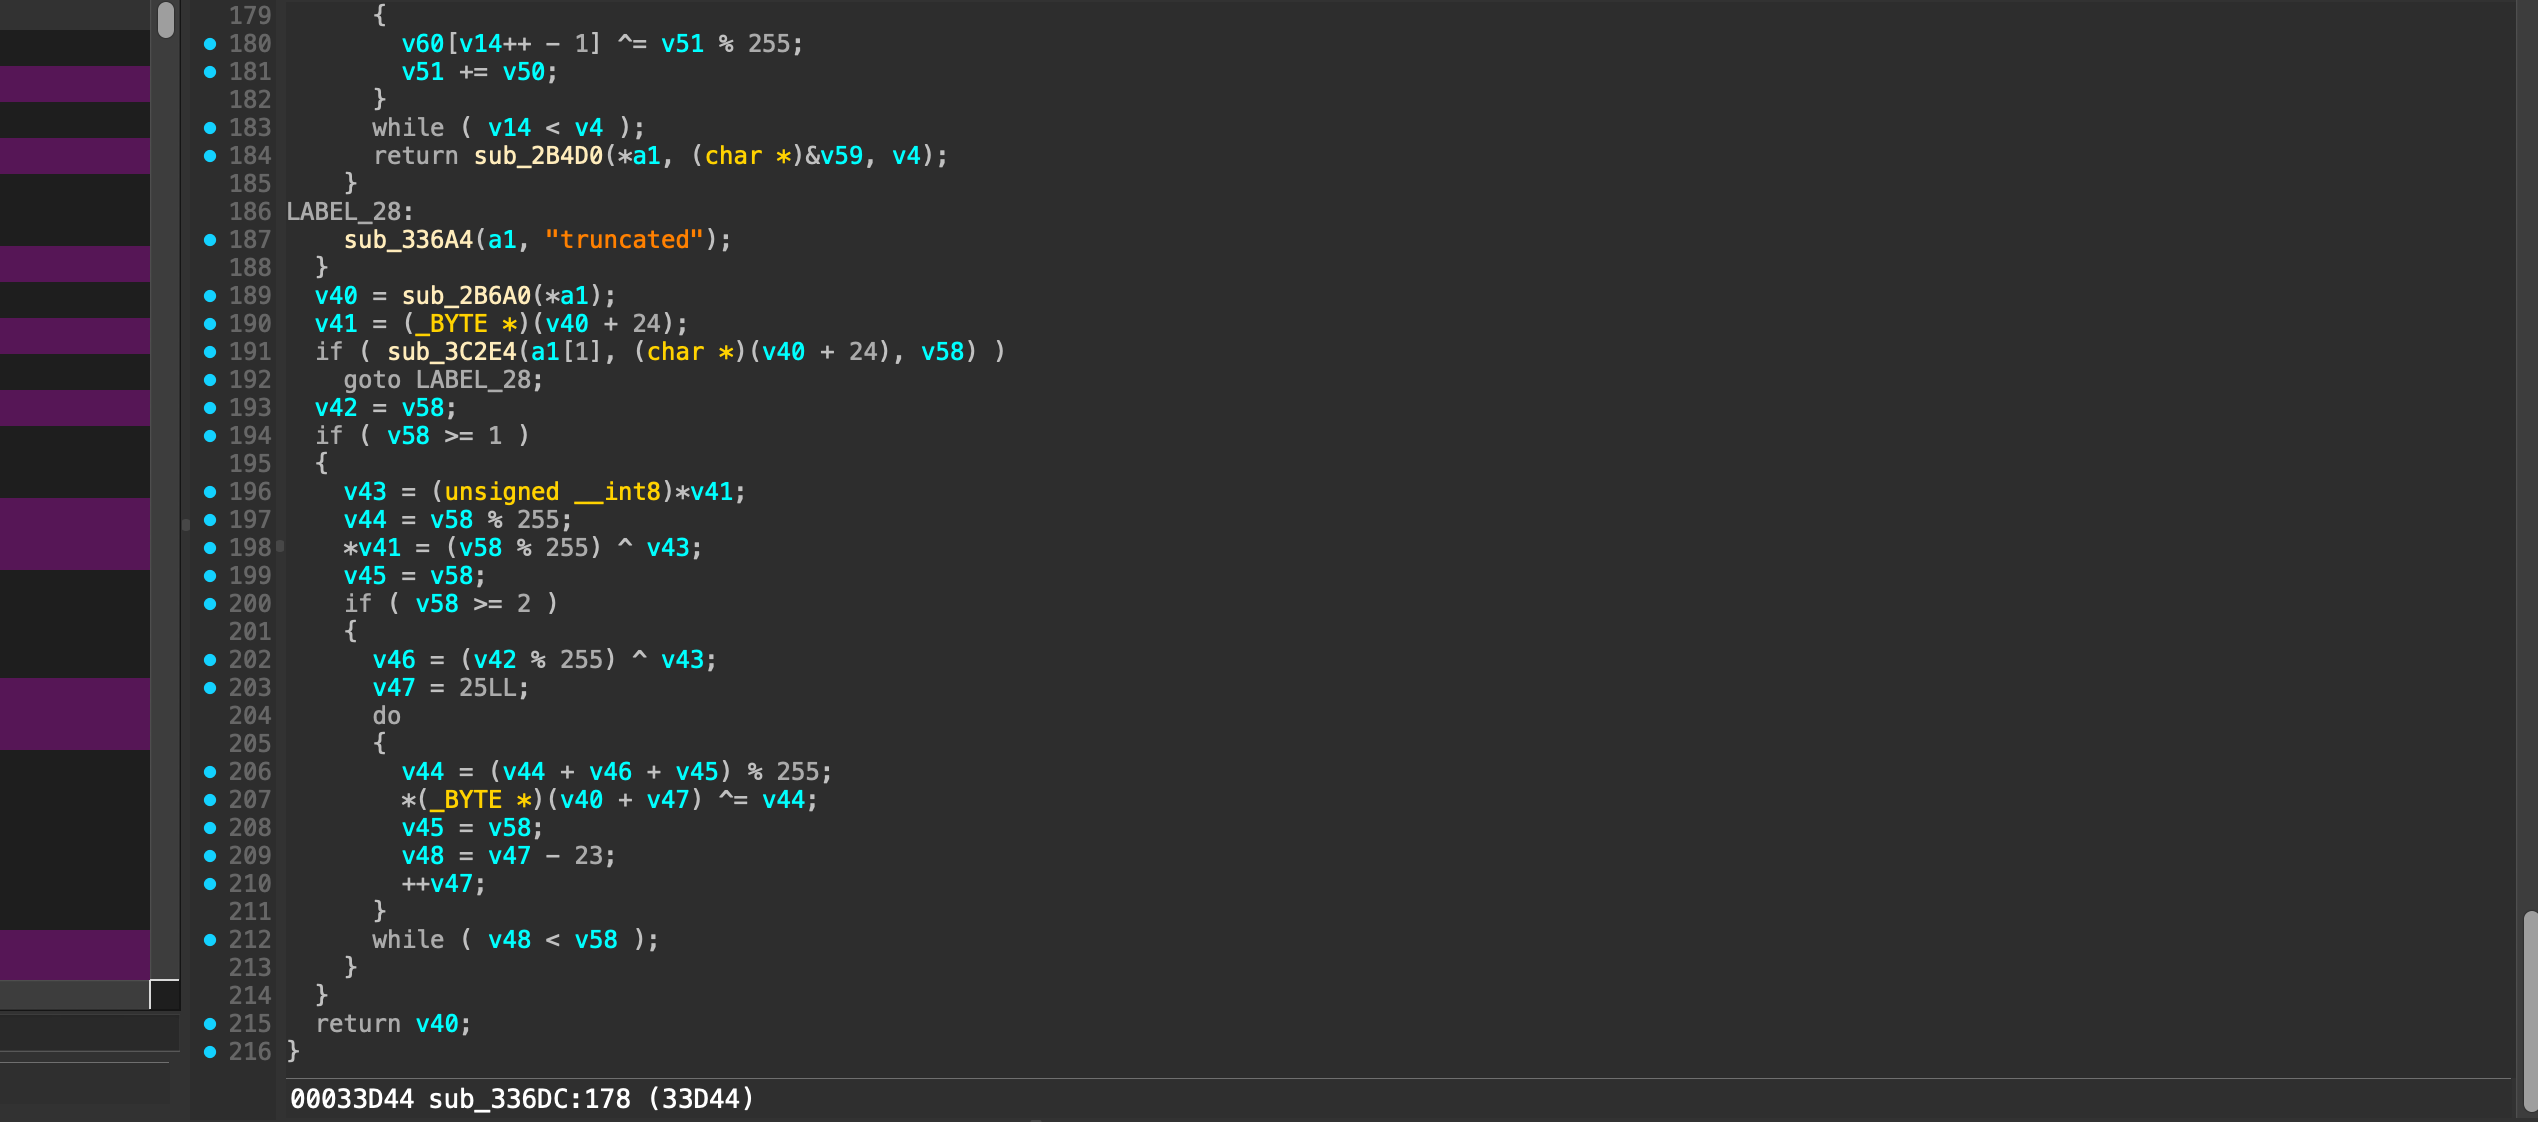Toggle breakpoint marker at line 194

210,436
